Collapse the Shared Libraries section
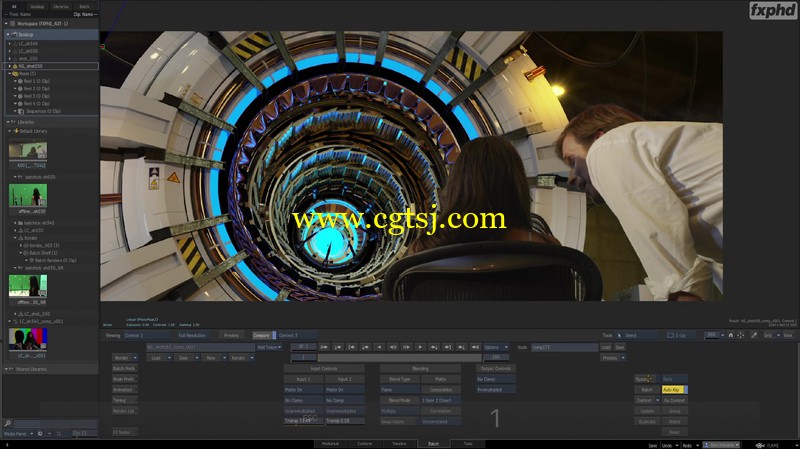 click(x=6, y=369)
